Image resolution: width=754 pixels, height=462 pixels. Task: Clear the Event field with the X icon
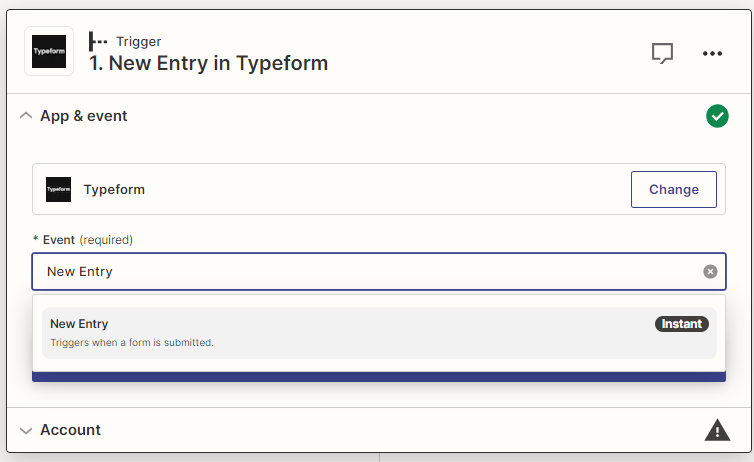pos(710,271)
